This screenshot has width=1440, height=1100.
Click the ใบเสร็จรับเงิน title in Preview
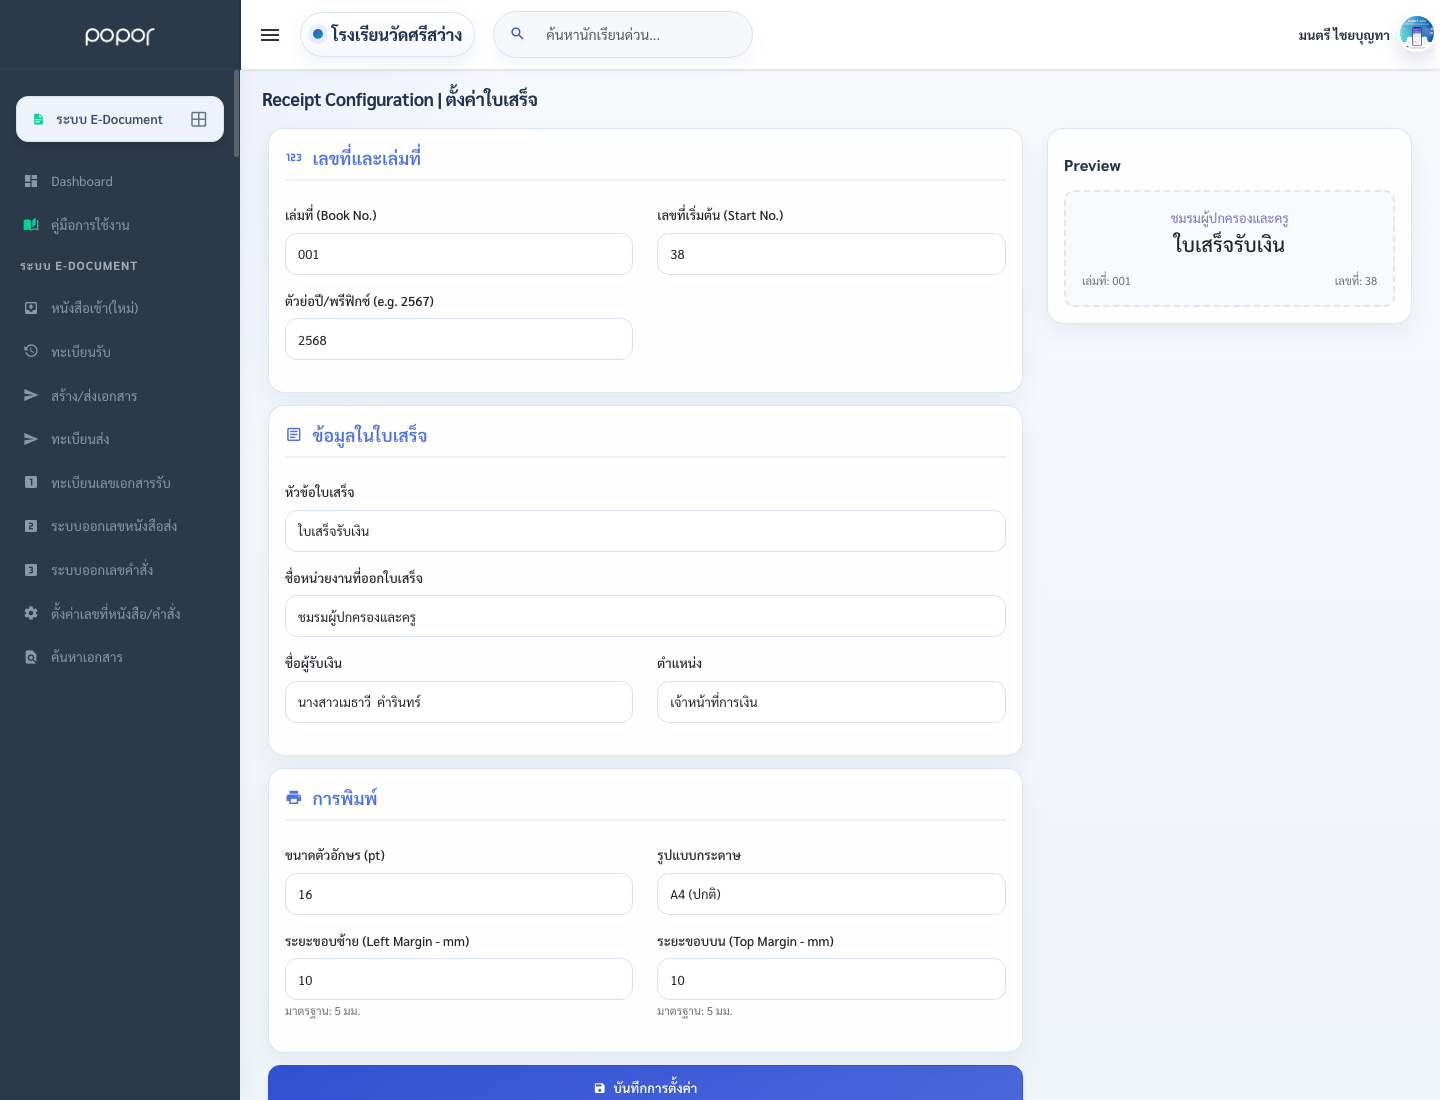coord(1229,245)
